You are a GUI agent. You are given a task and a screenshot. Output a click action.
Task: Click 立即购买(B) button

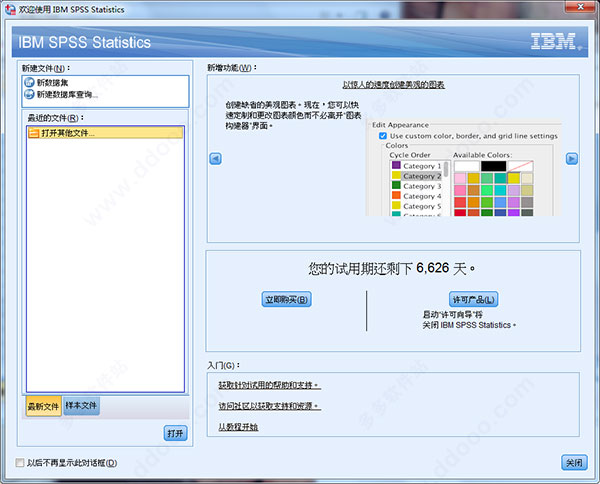point(287,299)
